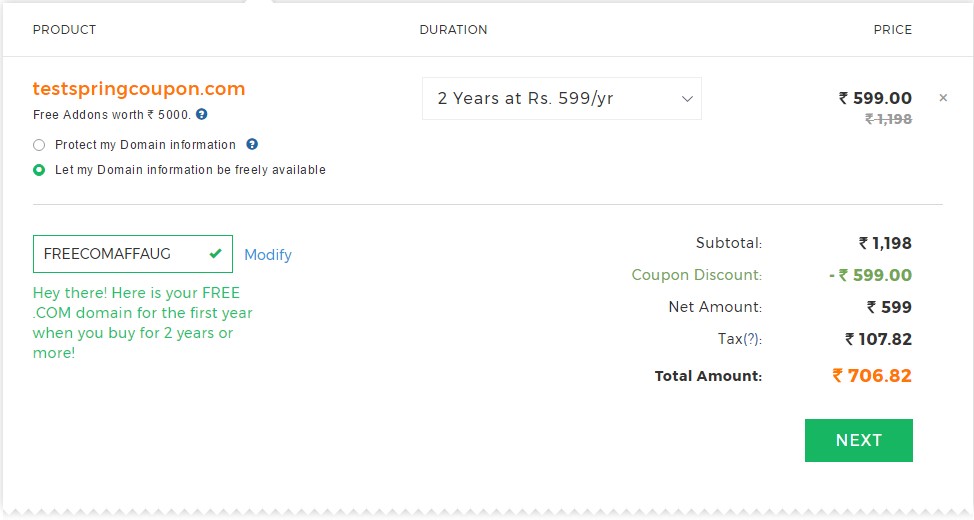The height and width of the screenshot is (520, 974).
Task: Click the green free .COM coupon message
Action: 143,322
